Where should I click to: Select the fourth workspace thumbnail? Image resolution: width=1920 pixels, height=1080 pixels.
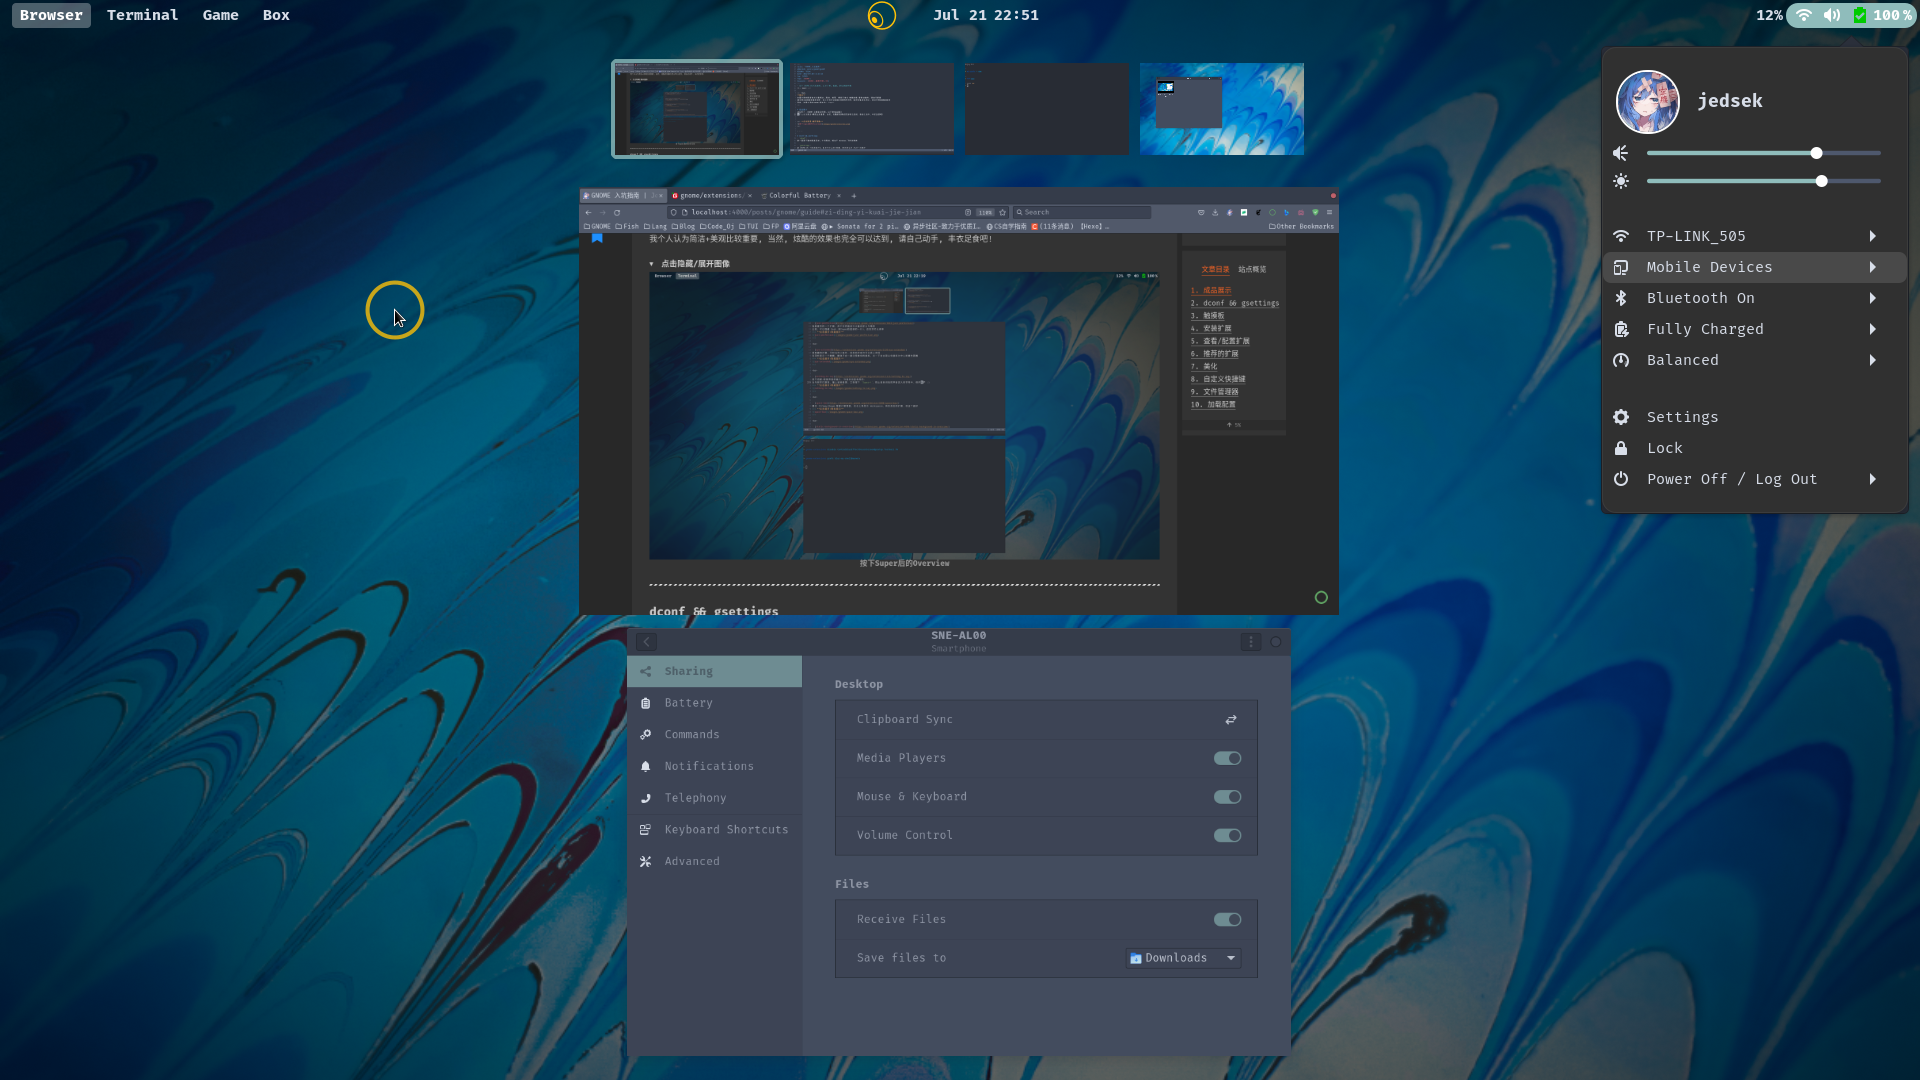pyautogui.click(x=1221, y=109)
